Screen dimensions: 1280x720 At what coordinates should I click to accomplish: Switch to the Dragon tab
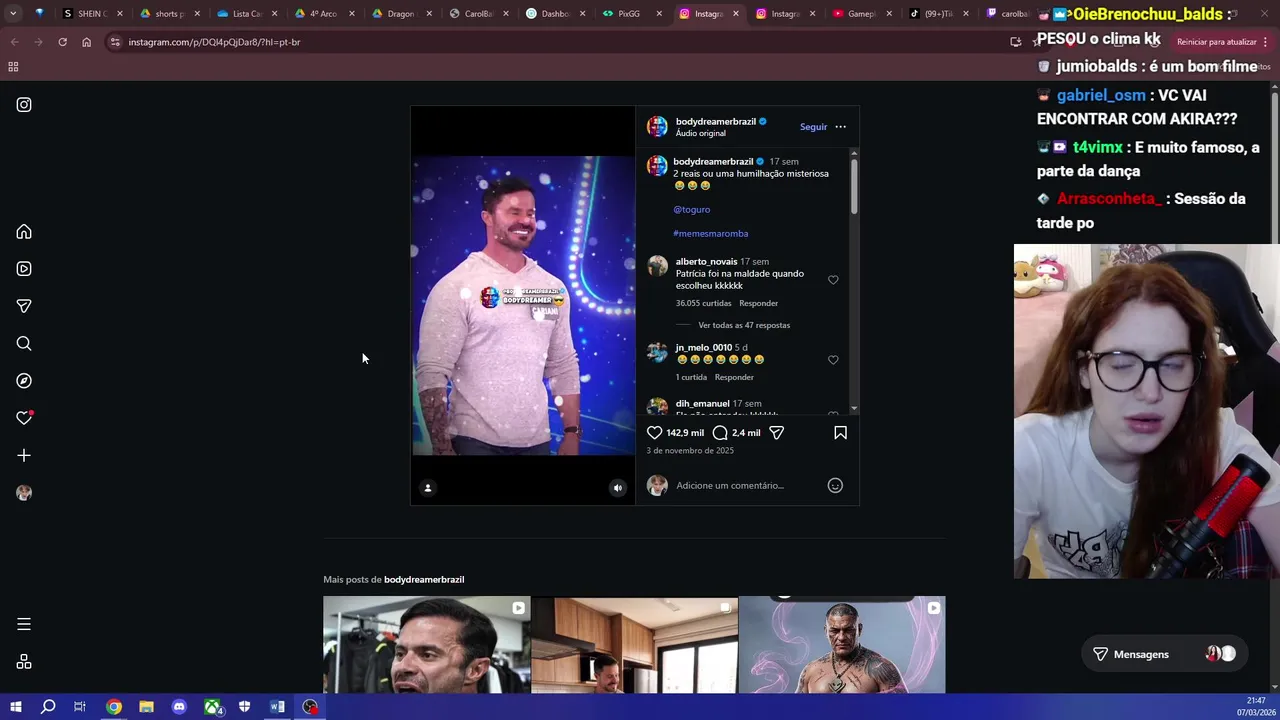coord(401,14)
